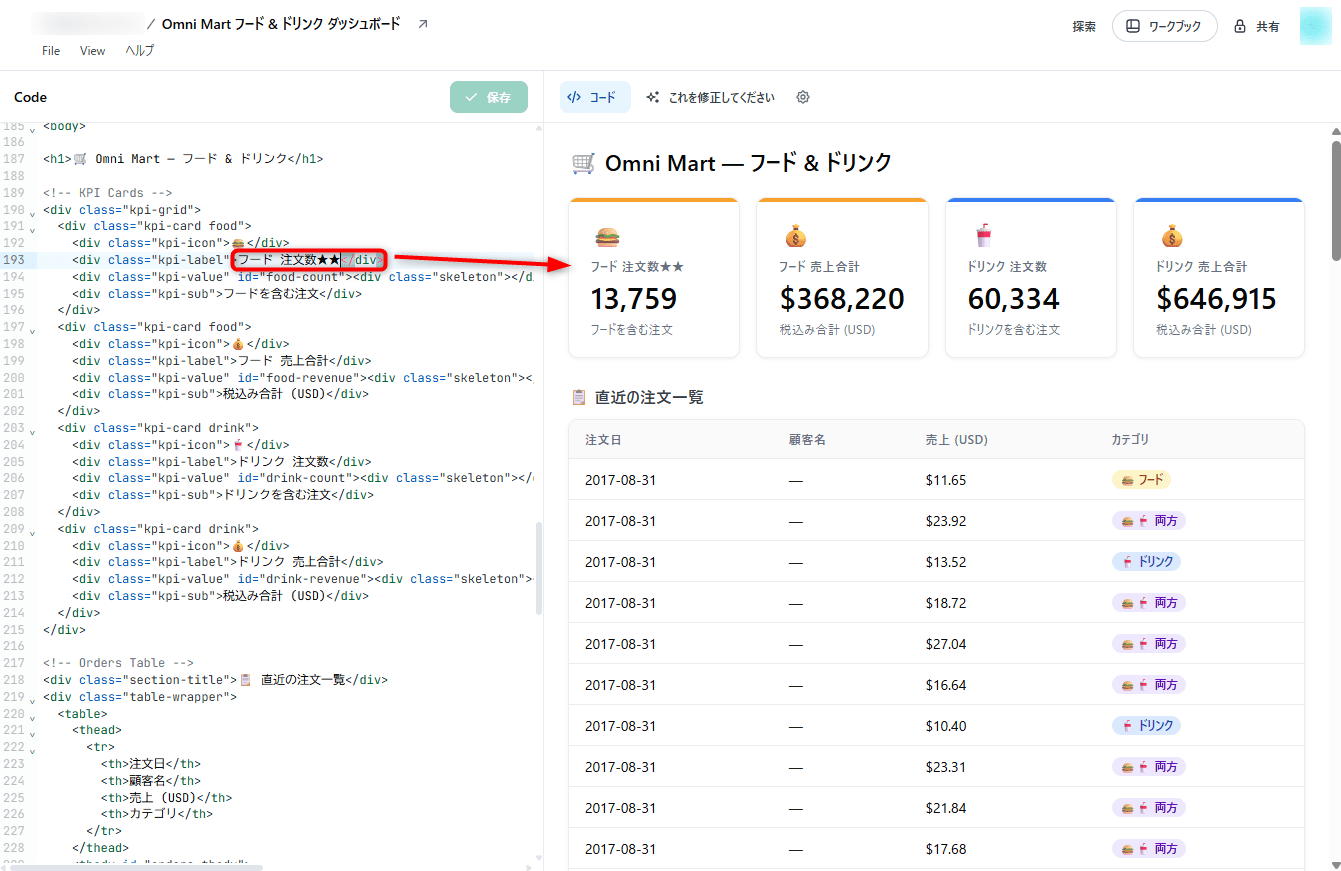Click the hamburger icon in フード 注文数 card

pos(607,237)
